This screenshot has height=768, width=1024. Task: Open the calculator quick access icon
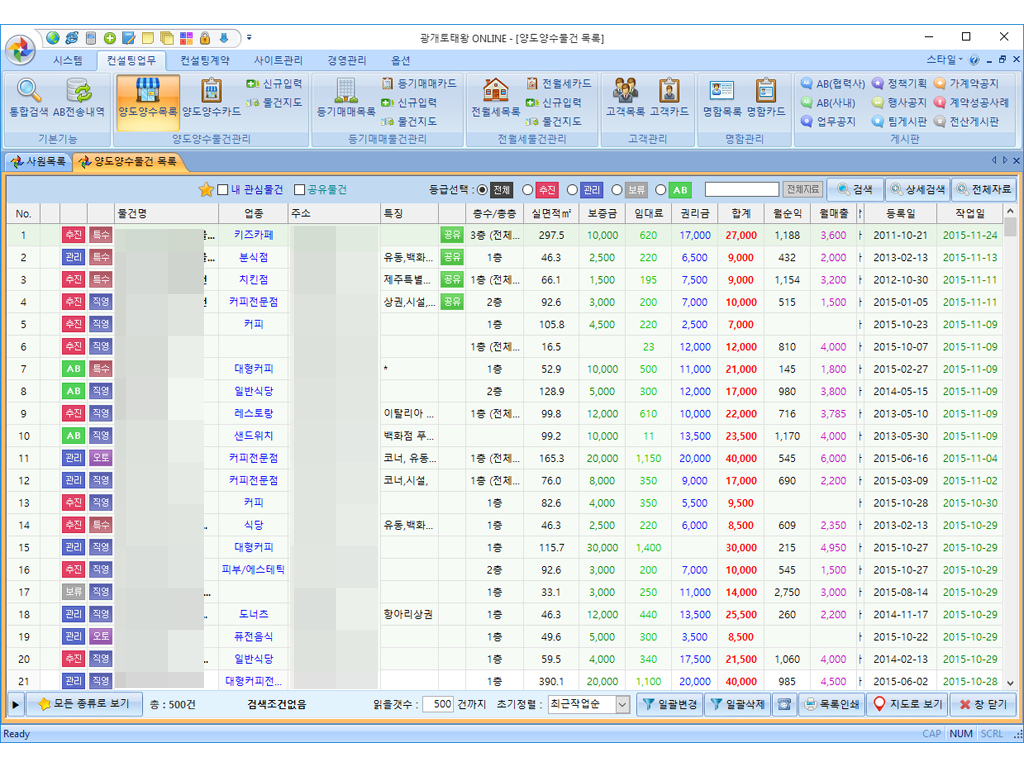point(91,38)
